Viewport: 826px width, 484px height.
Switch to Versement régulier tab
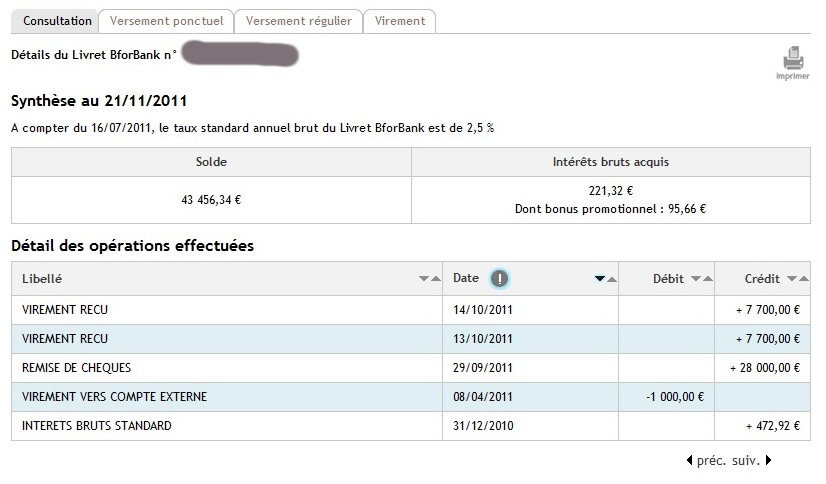click(299, 21)
